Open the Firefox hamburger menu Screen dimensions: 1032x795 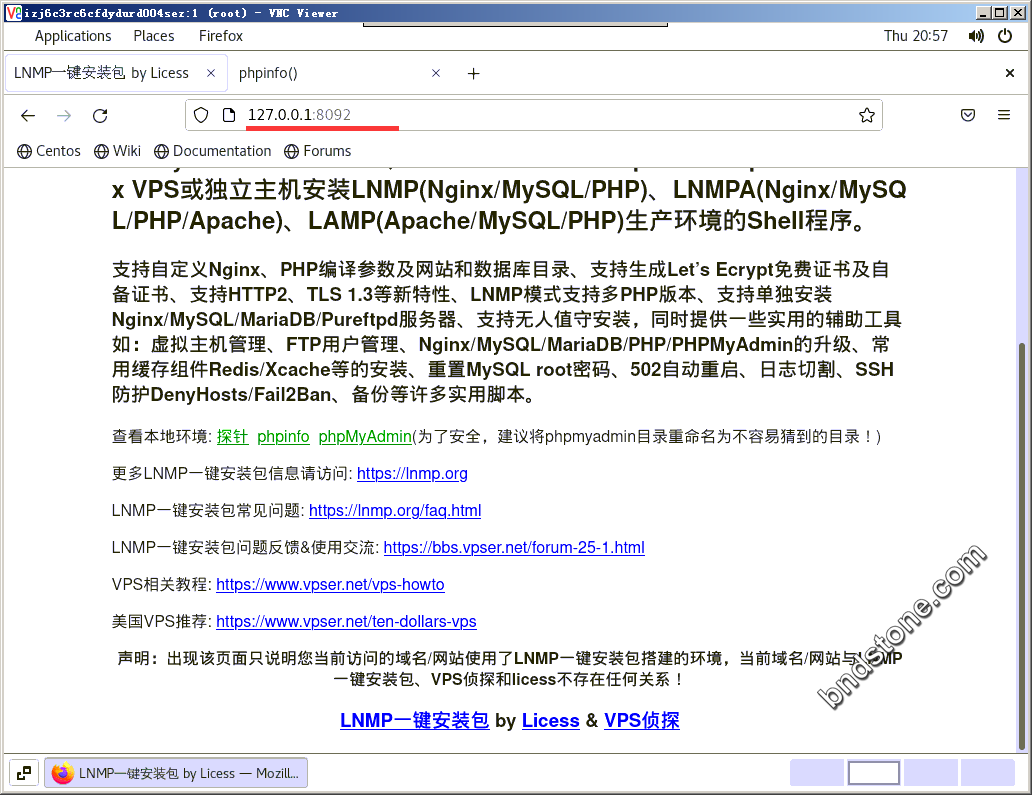point(1004,115)
